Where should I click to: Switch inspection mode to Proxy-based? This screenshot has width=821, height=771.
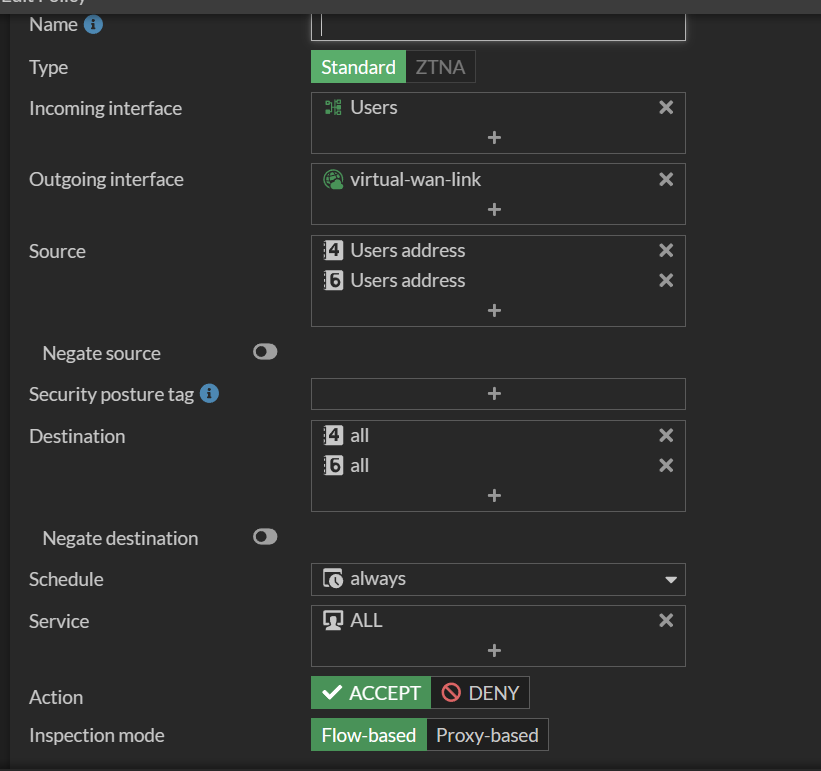pos(487,735)
